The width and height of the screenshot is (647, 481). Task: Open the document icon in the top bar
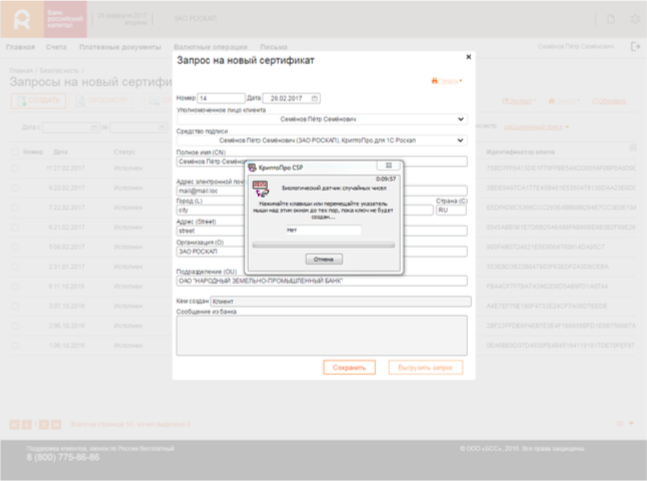[611, 19]
